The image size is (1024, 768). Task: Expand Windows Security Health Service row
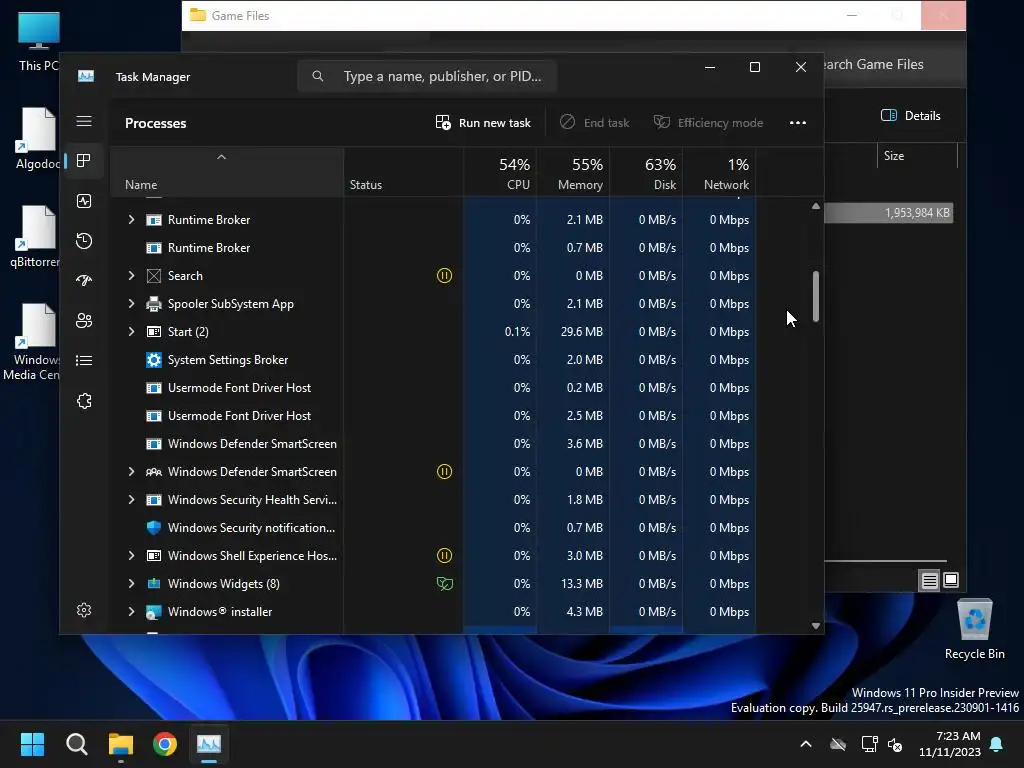tap(131, 500)
